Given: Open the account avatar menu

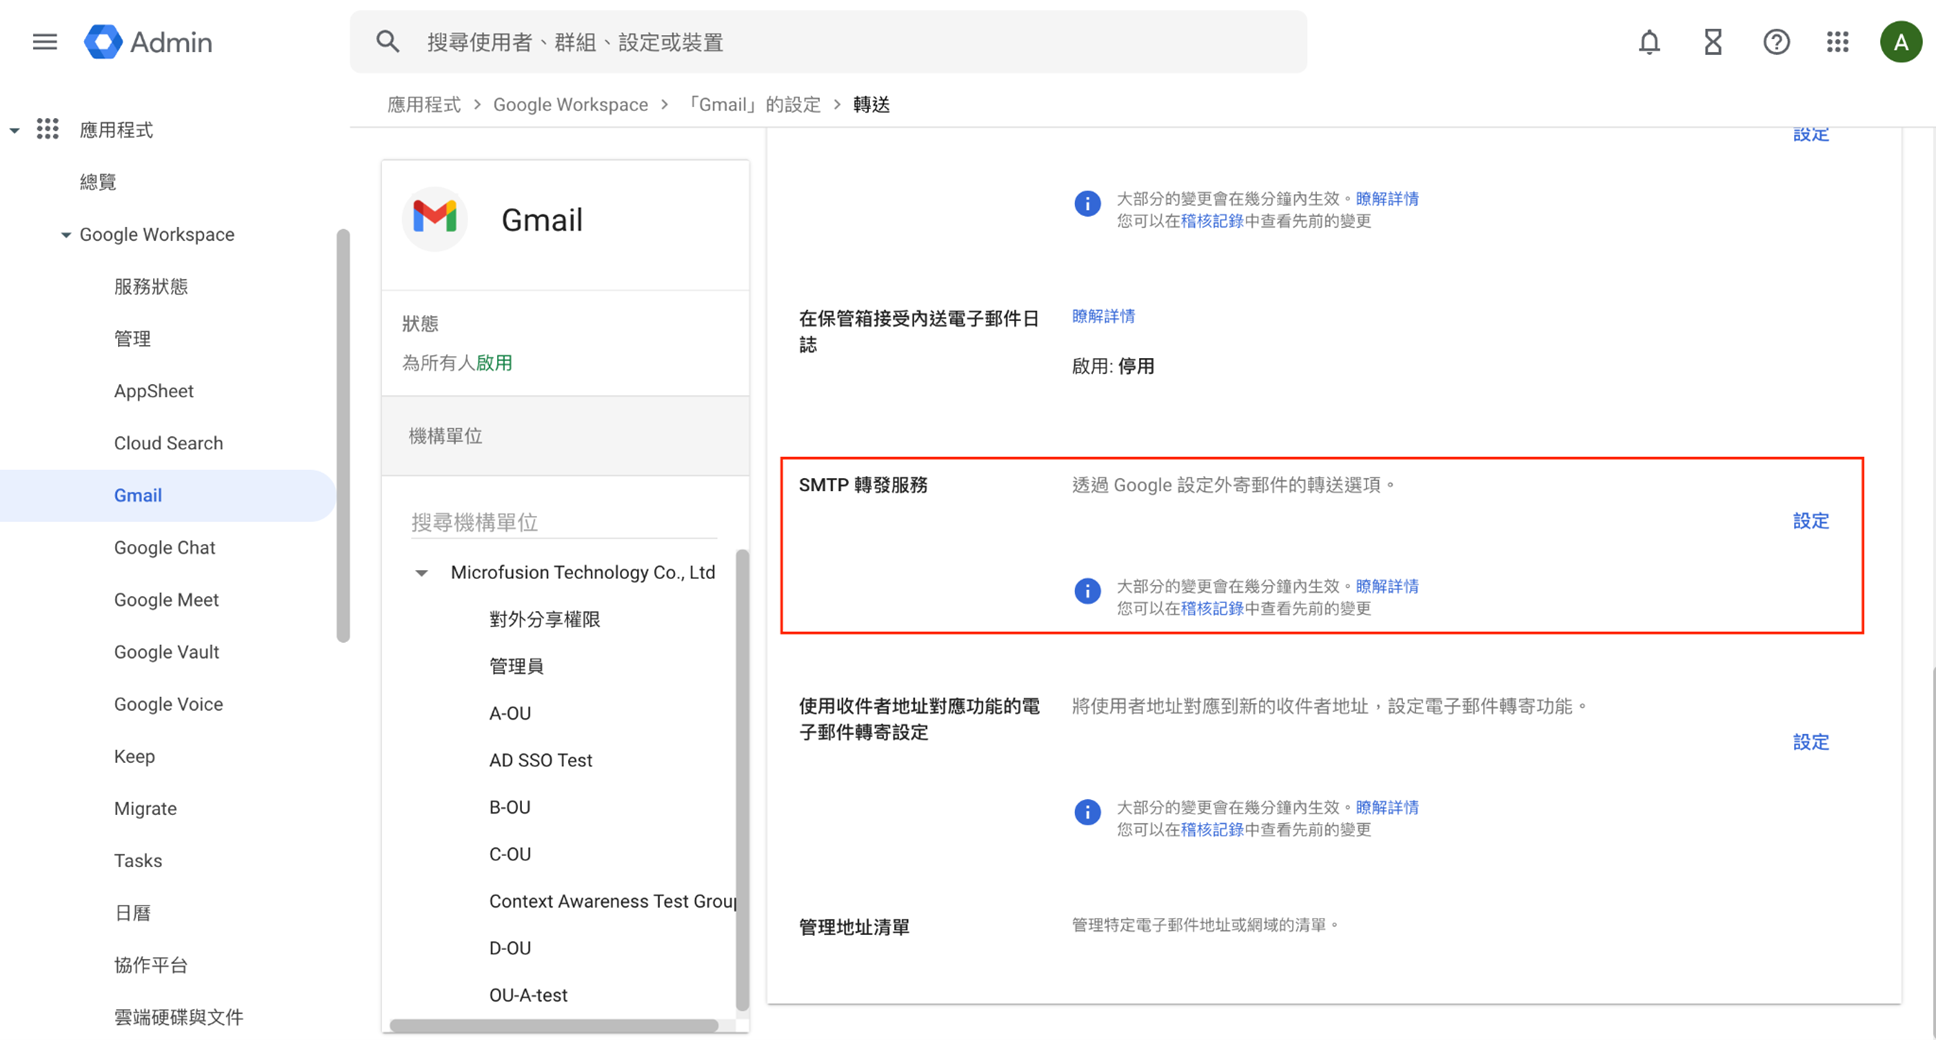Looking at the screenshot, I should (1900, 42).
